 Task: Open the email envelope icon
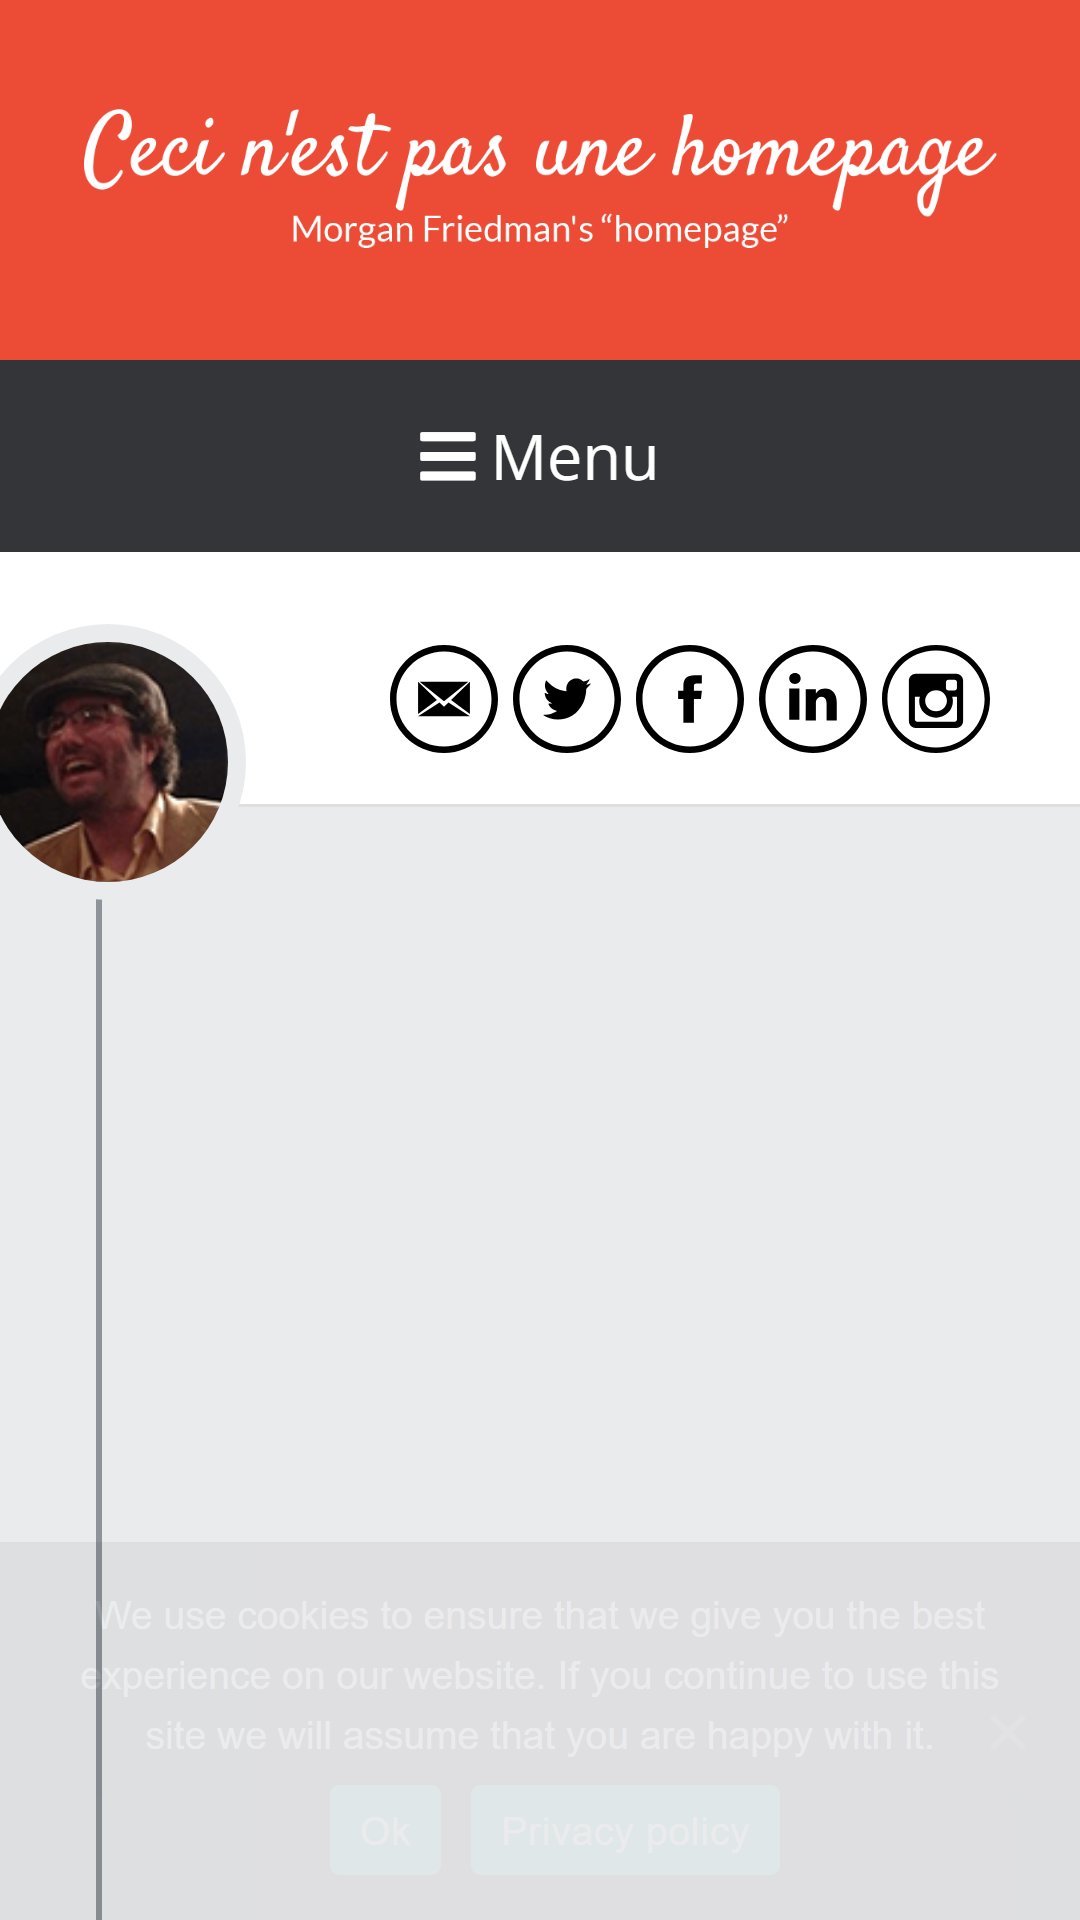pos(444,699)
